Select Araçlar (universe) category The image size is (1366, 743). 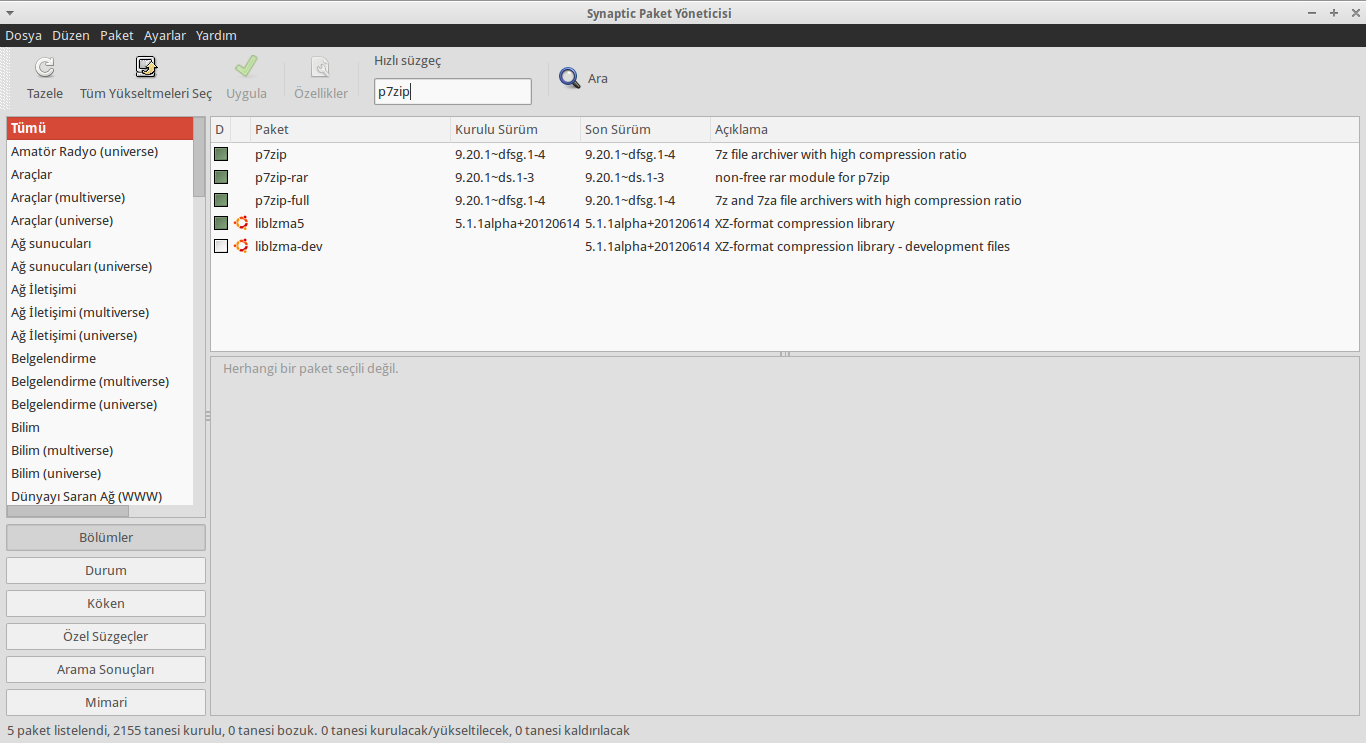pyautogui.click(x=100, y=221)
